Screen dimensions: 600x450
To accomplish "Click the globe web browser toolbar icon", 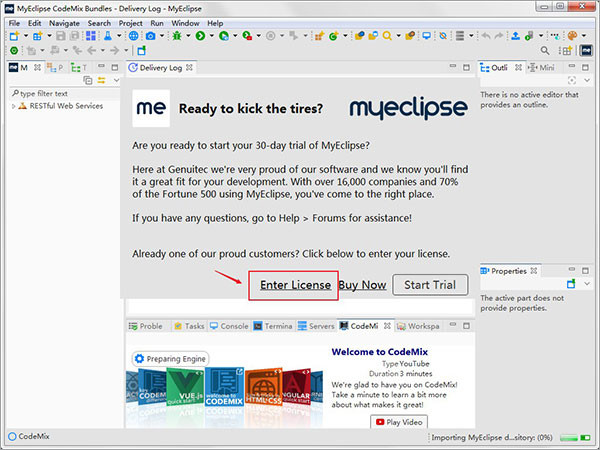I will (132, 36).
